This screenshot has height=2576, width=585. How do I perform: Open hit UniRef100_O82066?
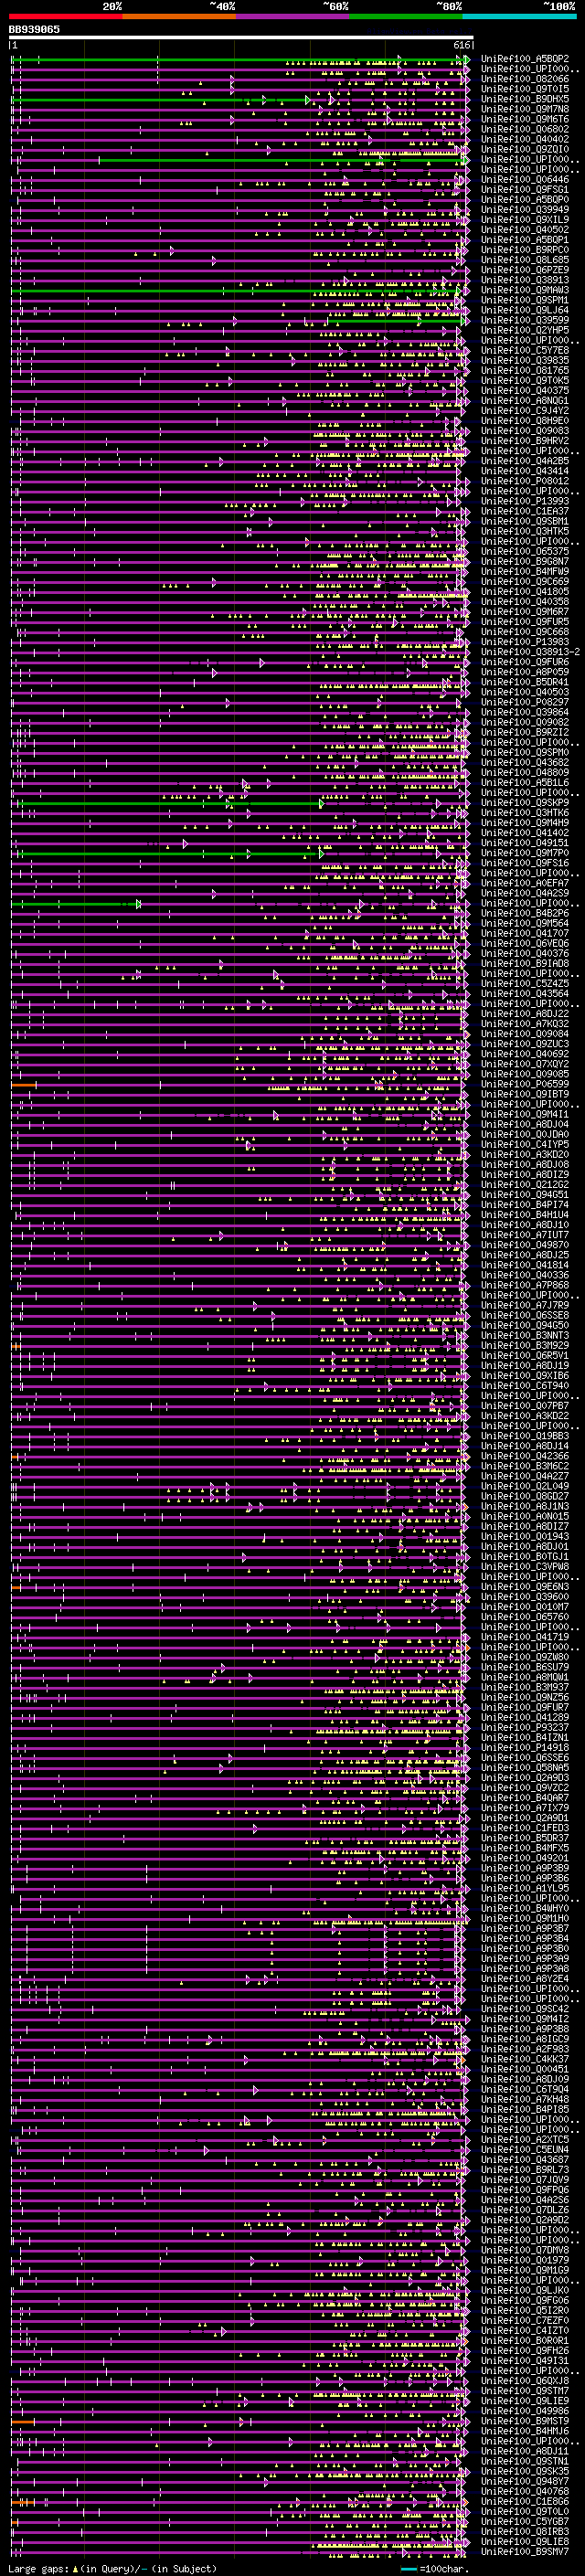tap(525, 79)
